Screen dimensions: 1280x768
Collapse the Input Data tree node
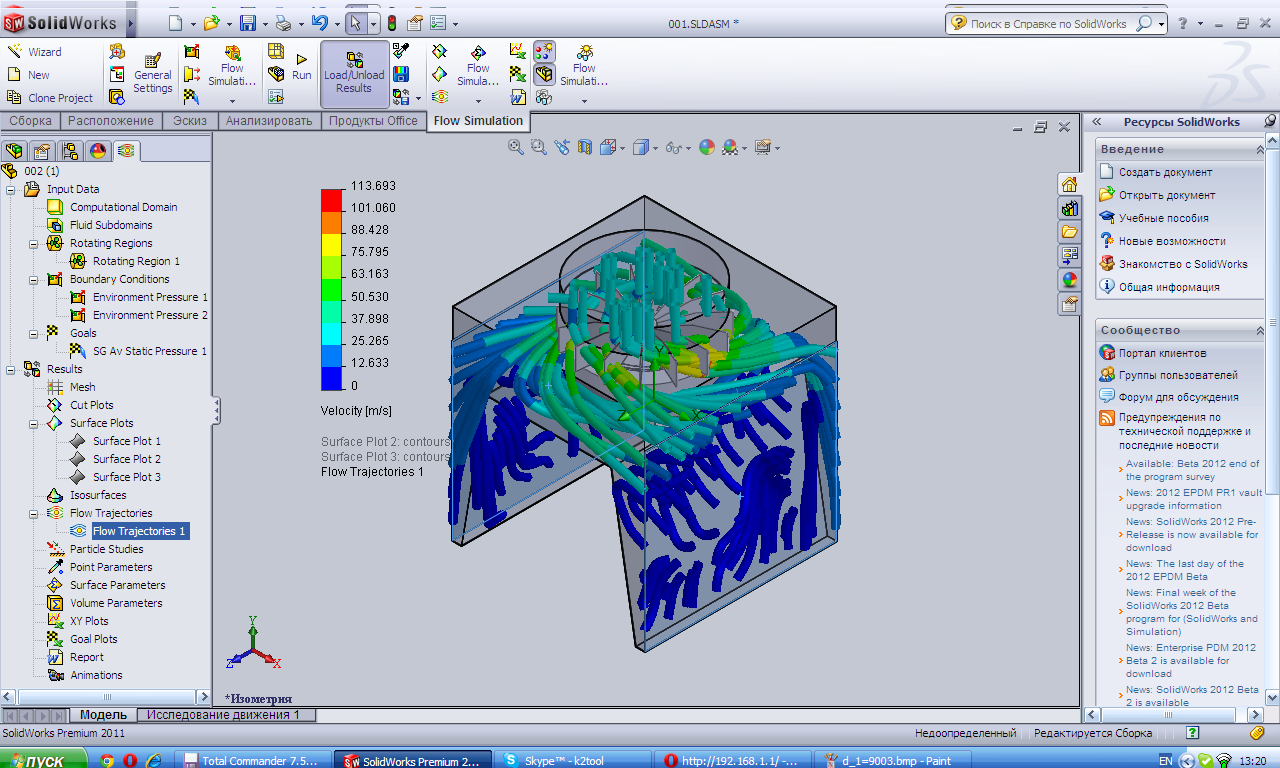11,189
